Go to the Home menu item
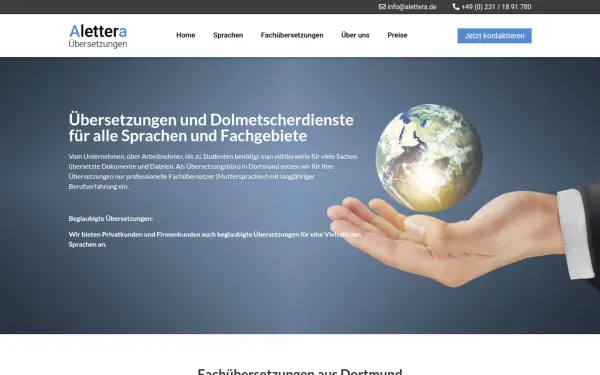Viewport: 600px width, 375px height. point(186,35)
